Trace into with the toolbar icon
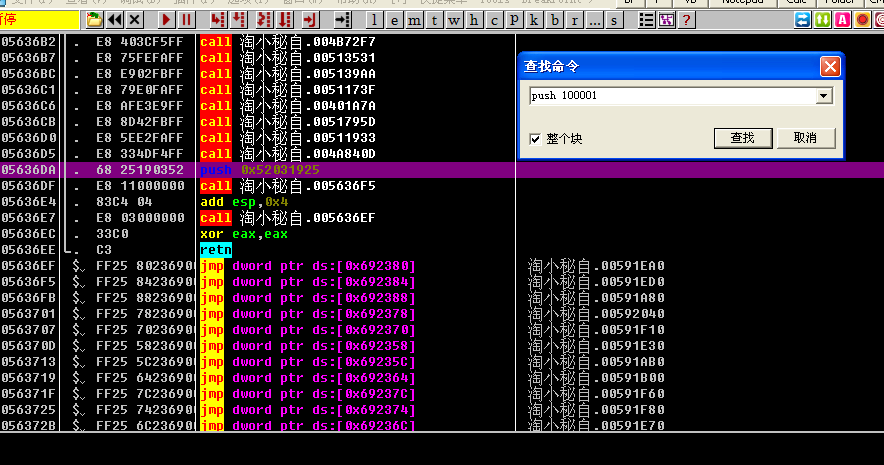The image size is (884, 465). coord(263,20)
